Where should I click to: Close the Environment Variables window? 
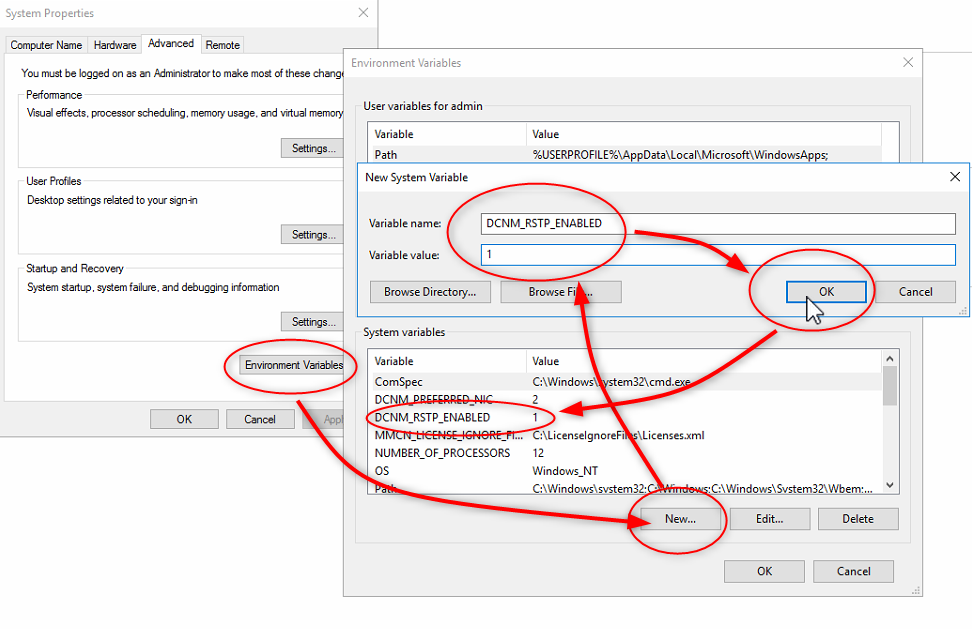tap(908, 62)
